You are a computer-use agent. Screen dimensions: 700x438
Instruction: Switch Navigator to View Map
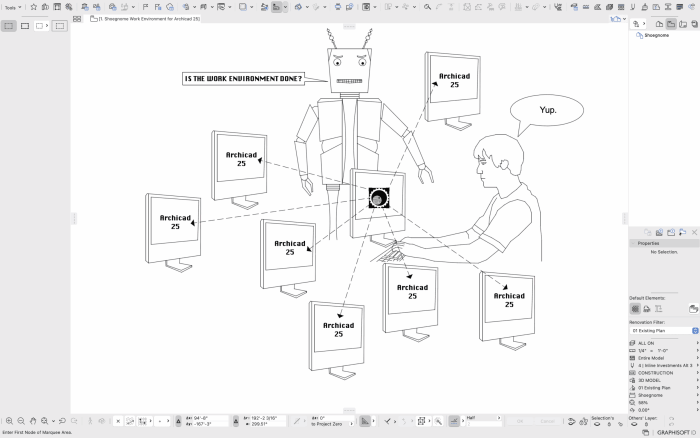click(671, 24)
